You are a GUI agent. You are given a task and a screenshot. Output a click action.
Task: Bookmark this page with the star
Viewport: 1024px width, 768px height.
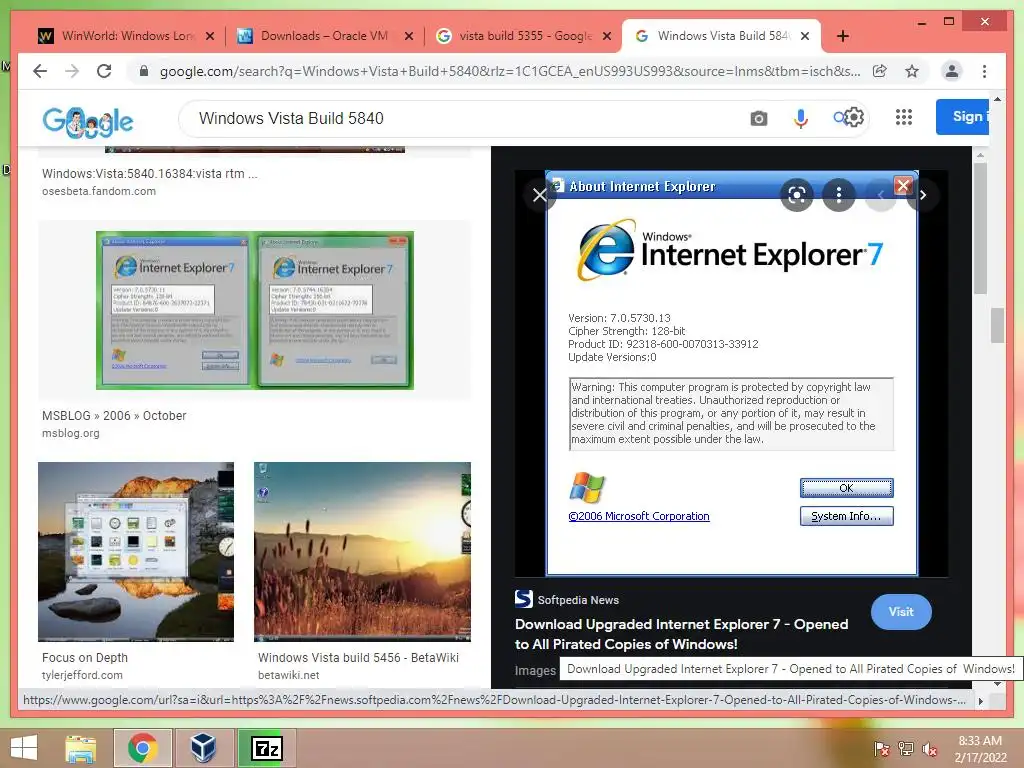click(912, 71)
